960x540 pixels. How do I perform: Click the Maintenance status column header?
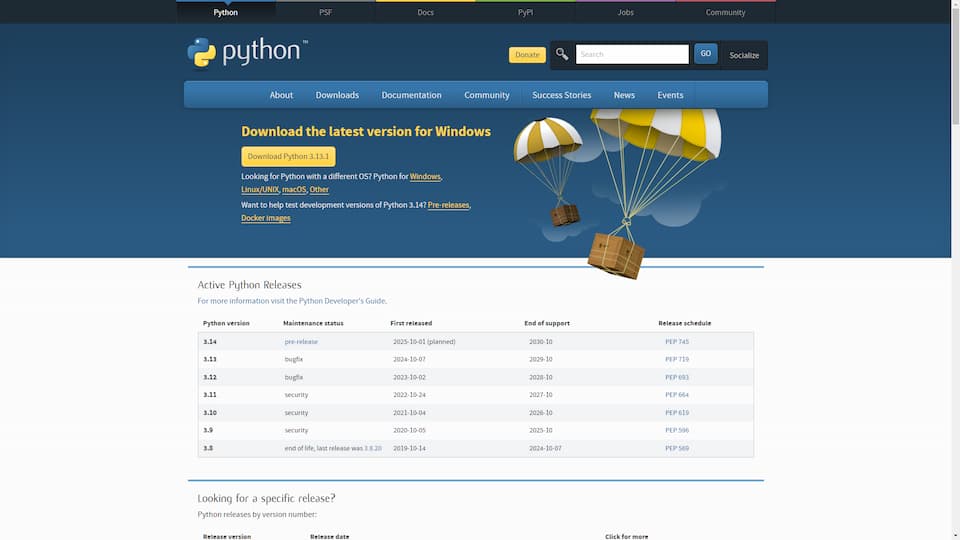click(x=313, y=323)
